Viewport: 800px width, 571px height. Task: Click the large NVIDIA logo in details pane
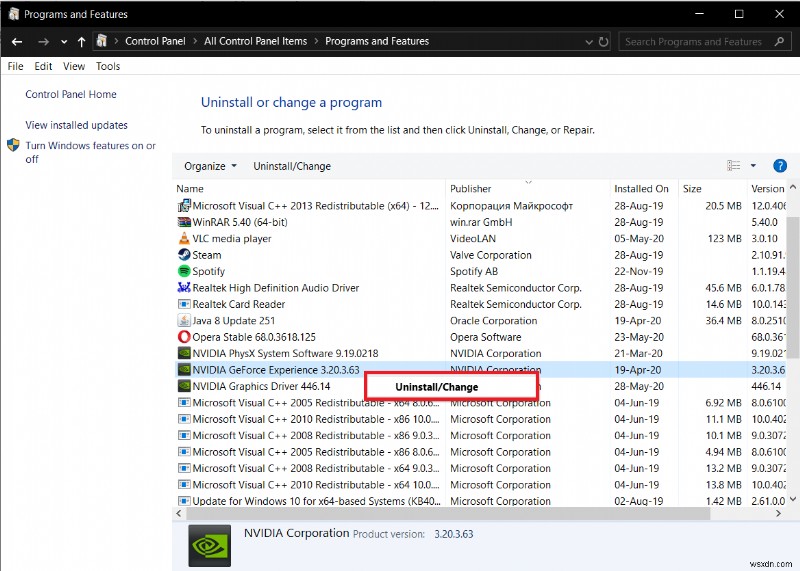point(209,545)
